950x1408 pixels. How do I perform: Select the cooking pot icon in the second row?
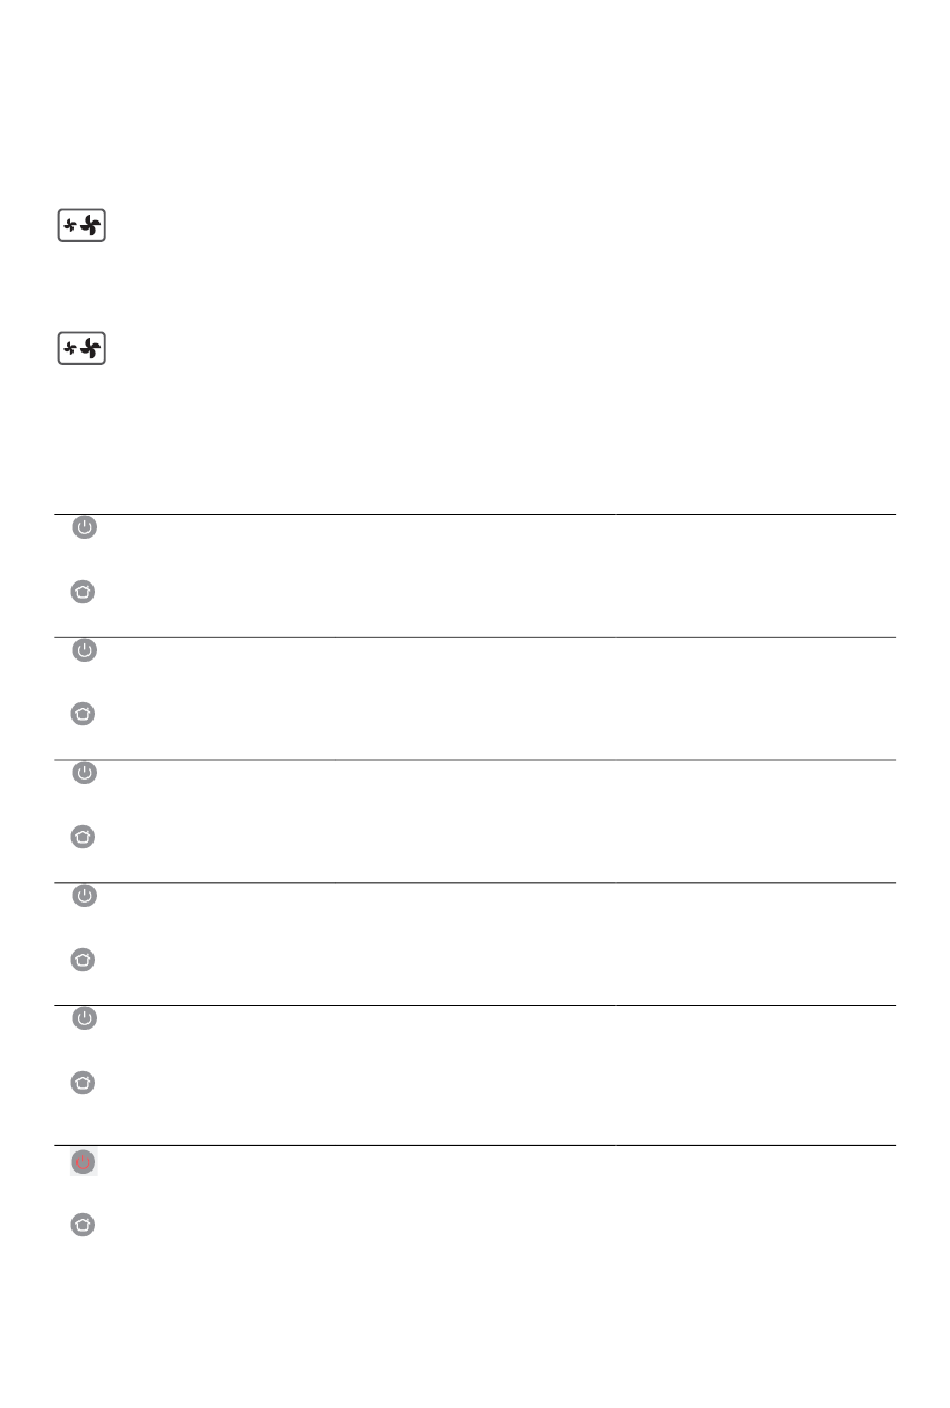click(x=83, y=714)
